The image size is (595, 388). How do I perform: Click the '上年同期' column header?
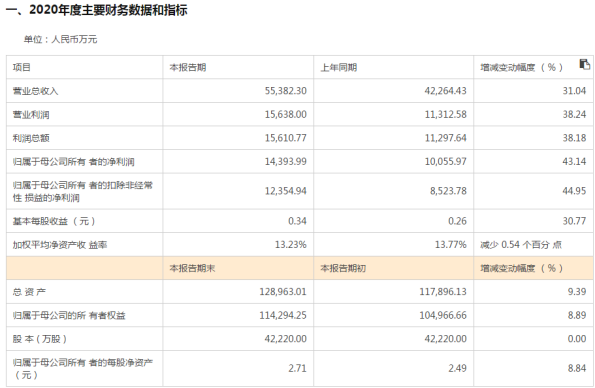point(338,68)
